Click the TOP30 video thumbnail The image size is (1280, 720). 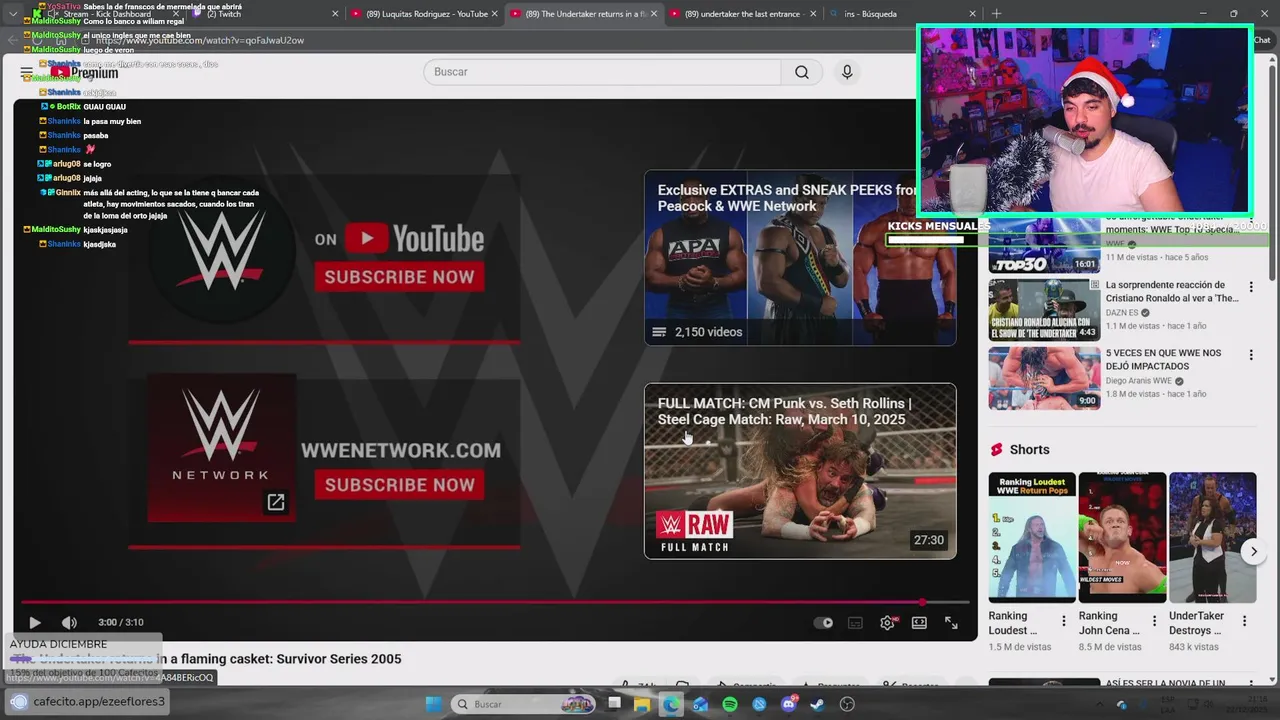(x=1044, y=245)
